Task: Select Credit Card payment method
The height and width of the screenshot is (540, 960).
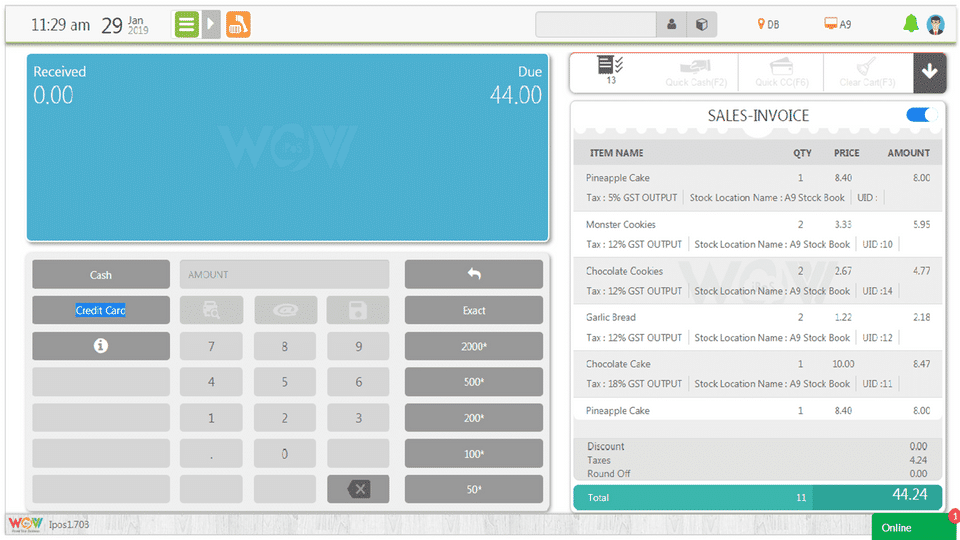Action: pos(101,310)
